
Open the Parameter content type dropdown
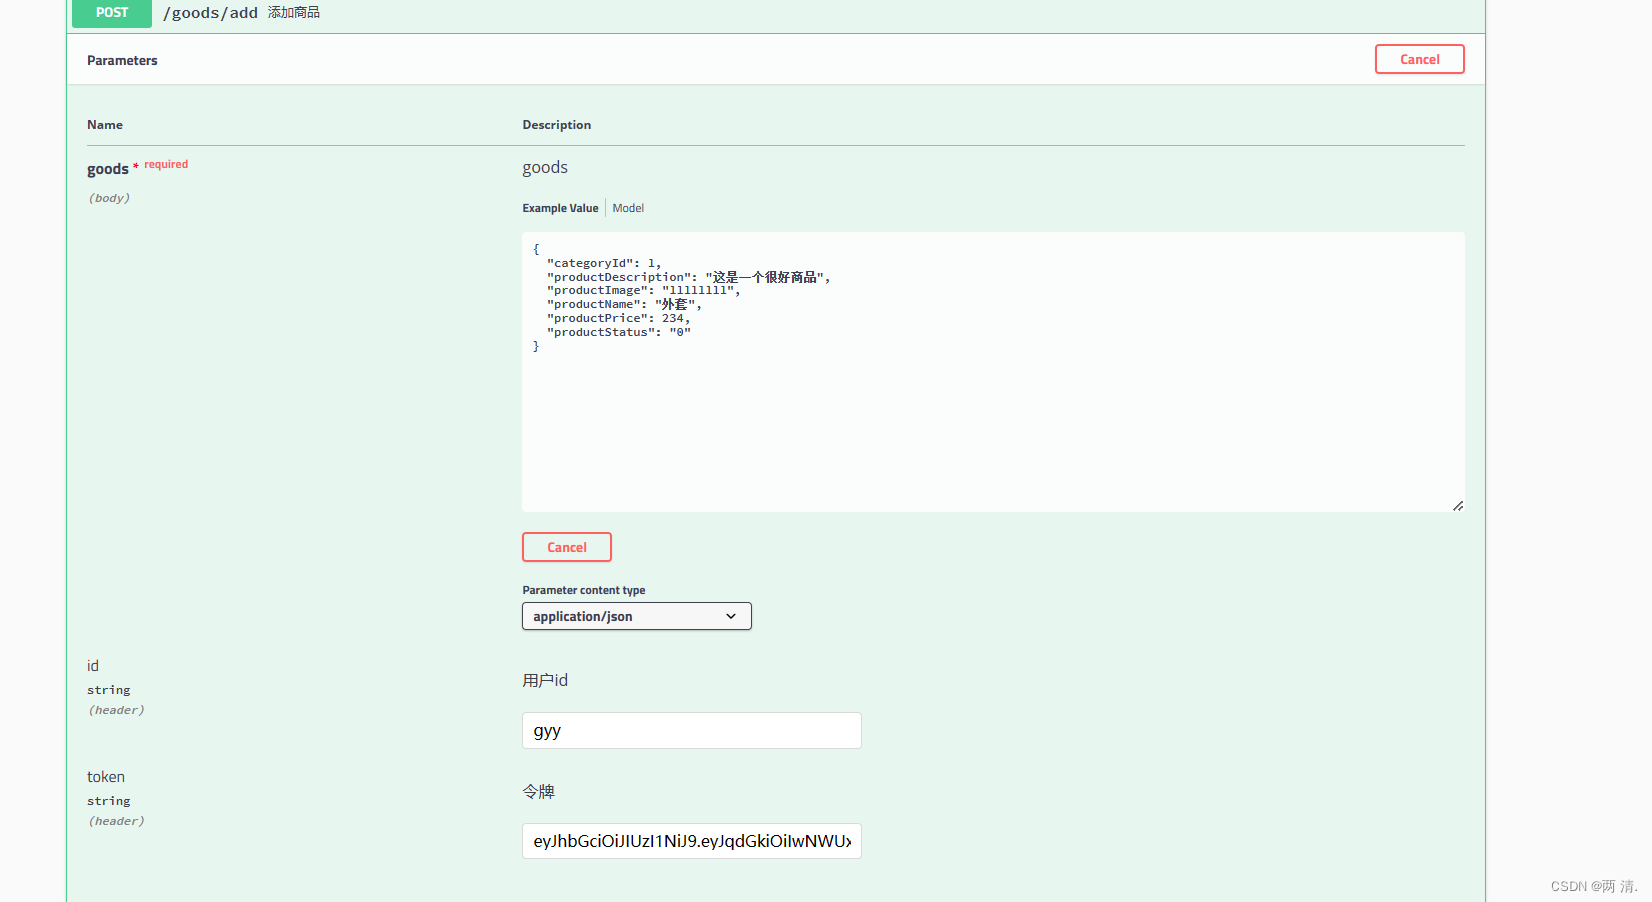tap(637, 616)
